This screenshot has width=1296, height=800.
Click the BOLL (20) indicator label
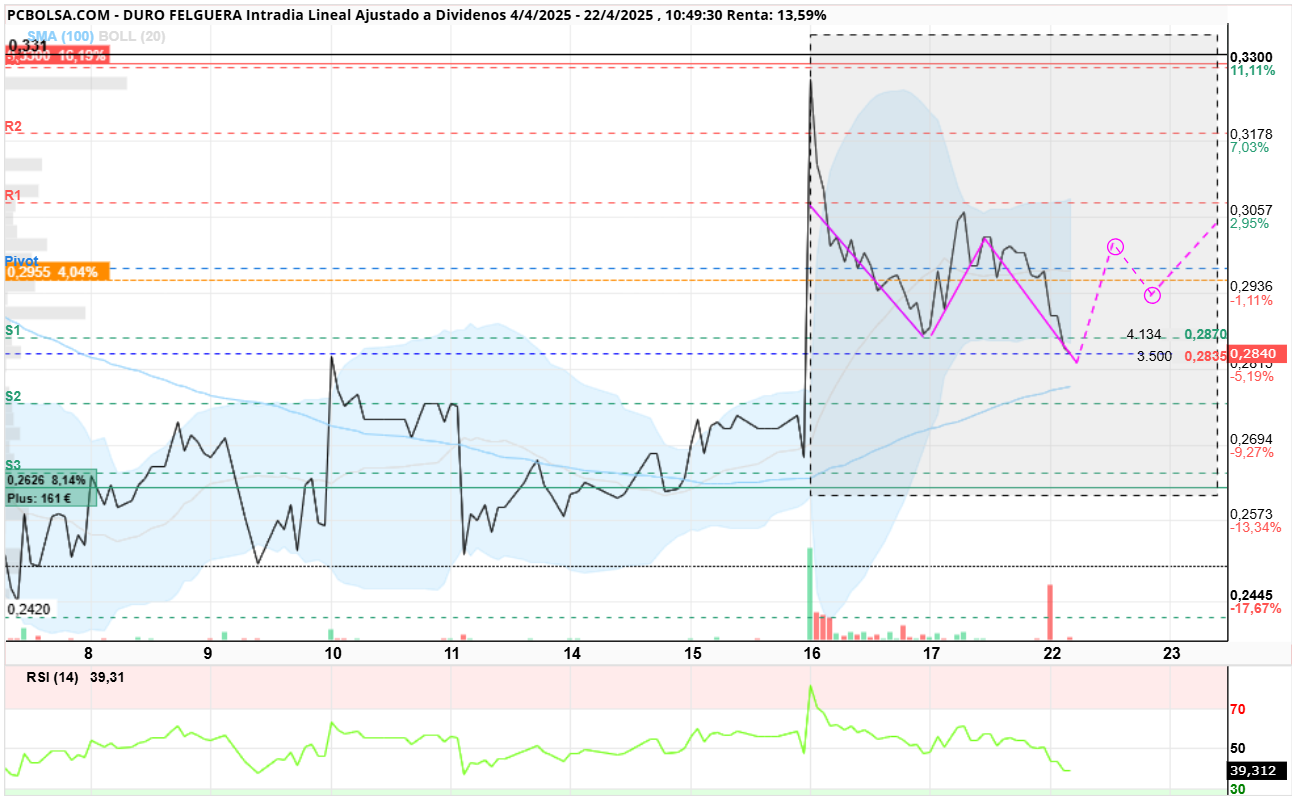132,36
